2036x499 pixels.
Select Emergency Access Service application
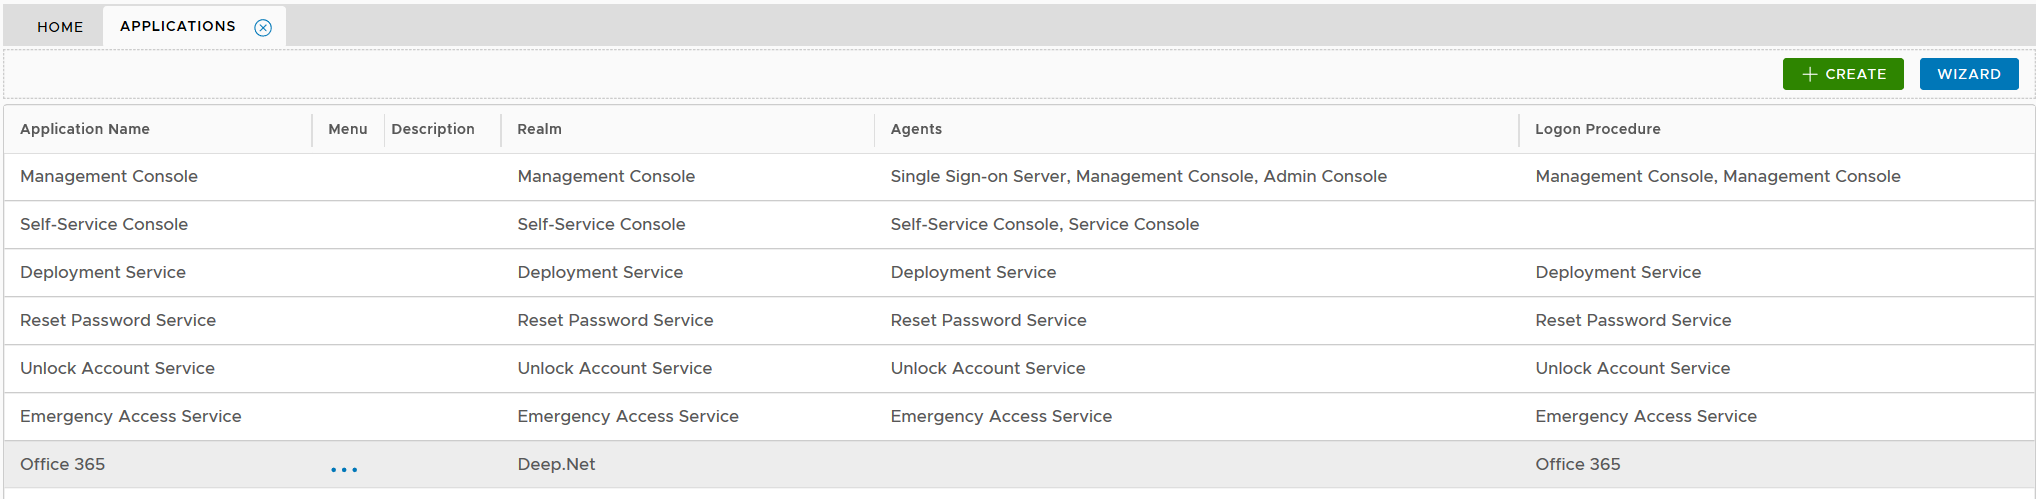pos(131,416)
